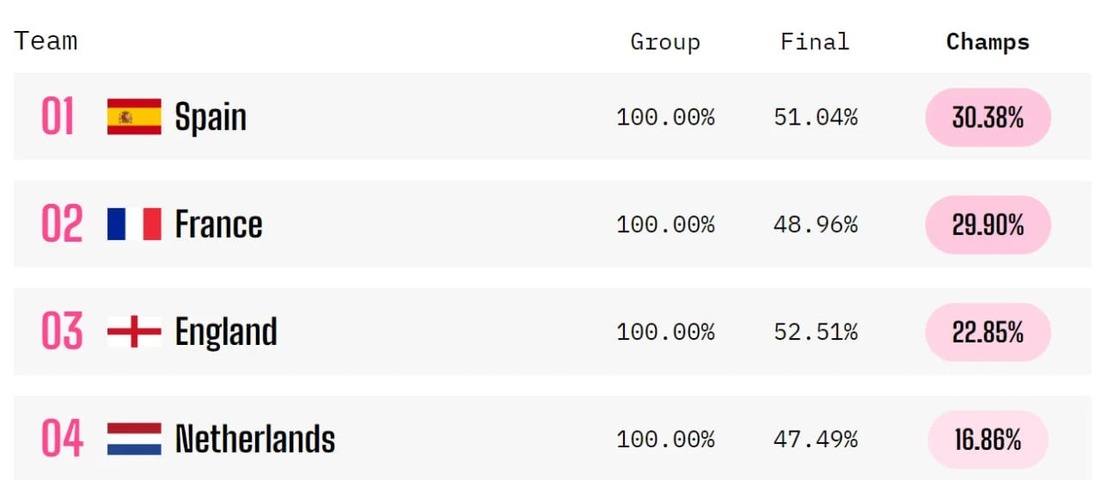Open the Netherlands team name
Image resolution: width=1100 pixels, height=480 pixels.
pos(255,439)
